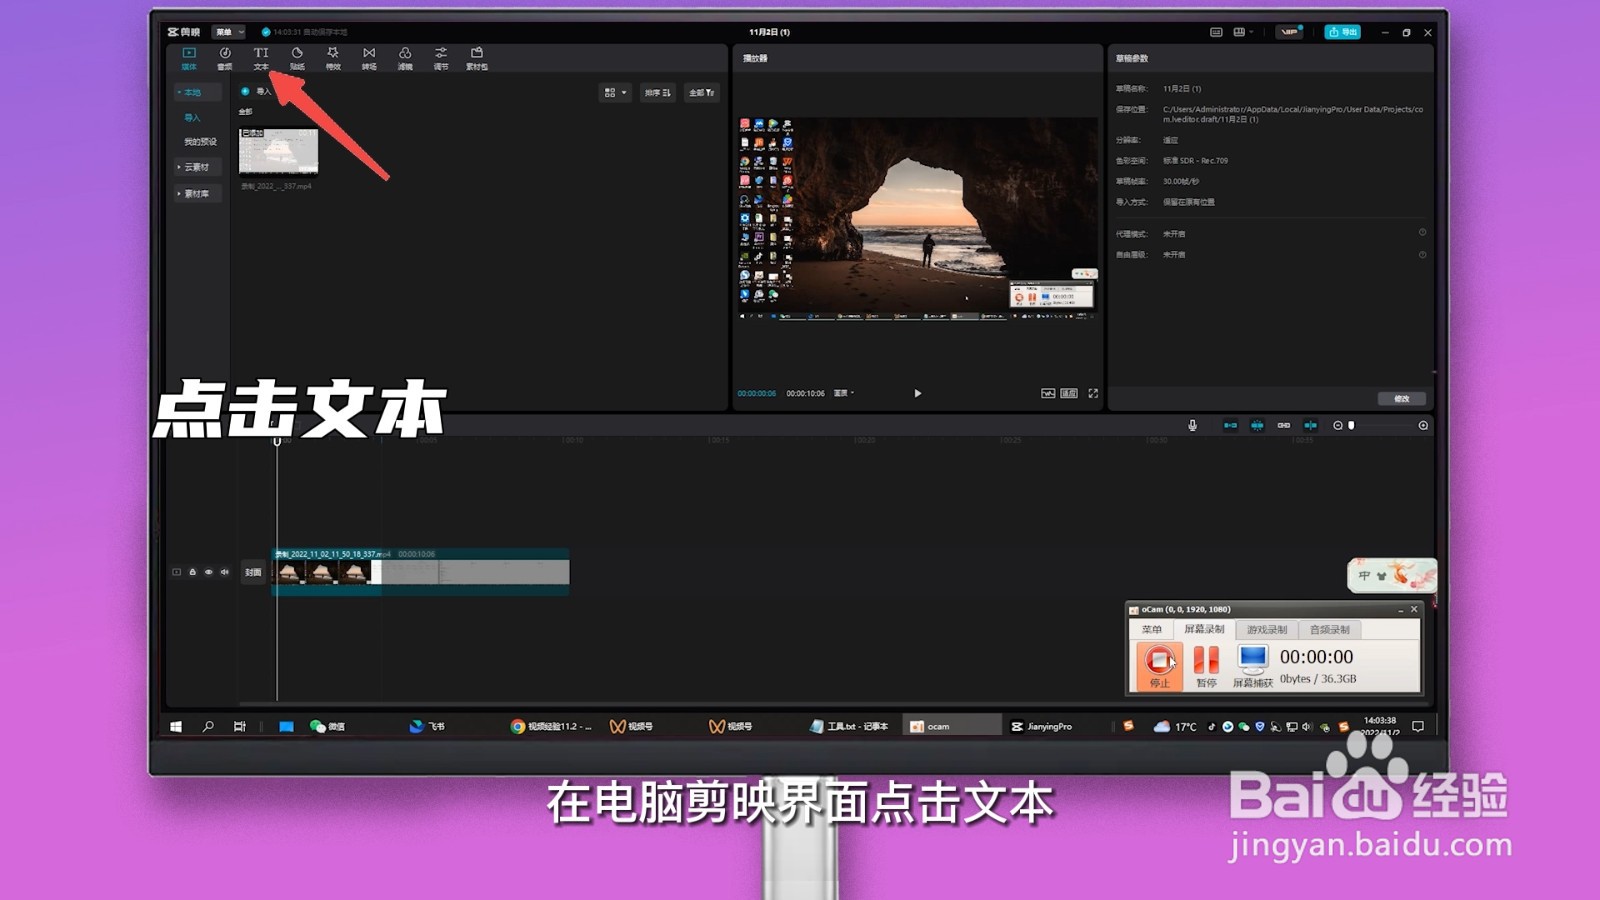
Task: Toggle the track lock icon
Action: coord(194,572)
